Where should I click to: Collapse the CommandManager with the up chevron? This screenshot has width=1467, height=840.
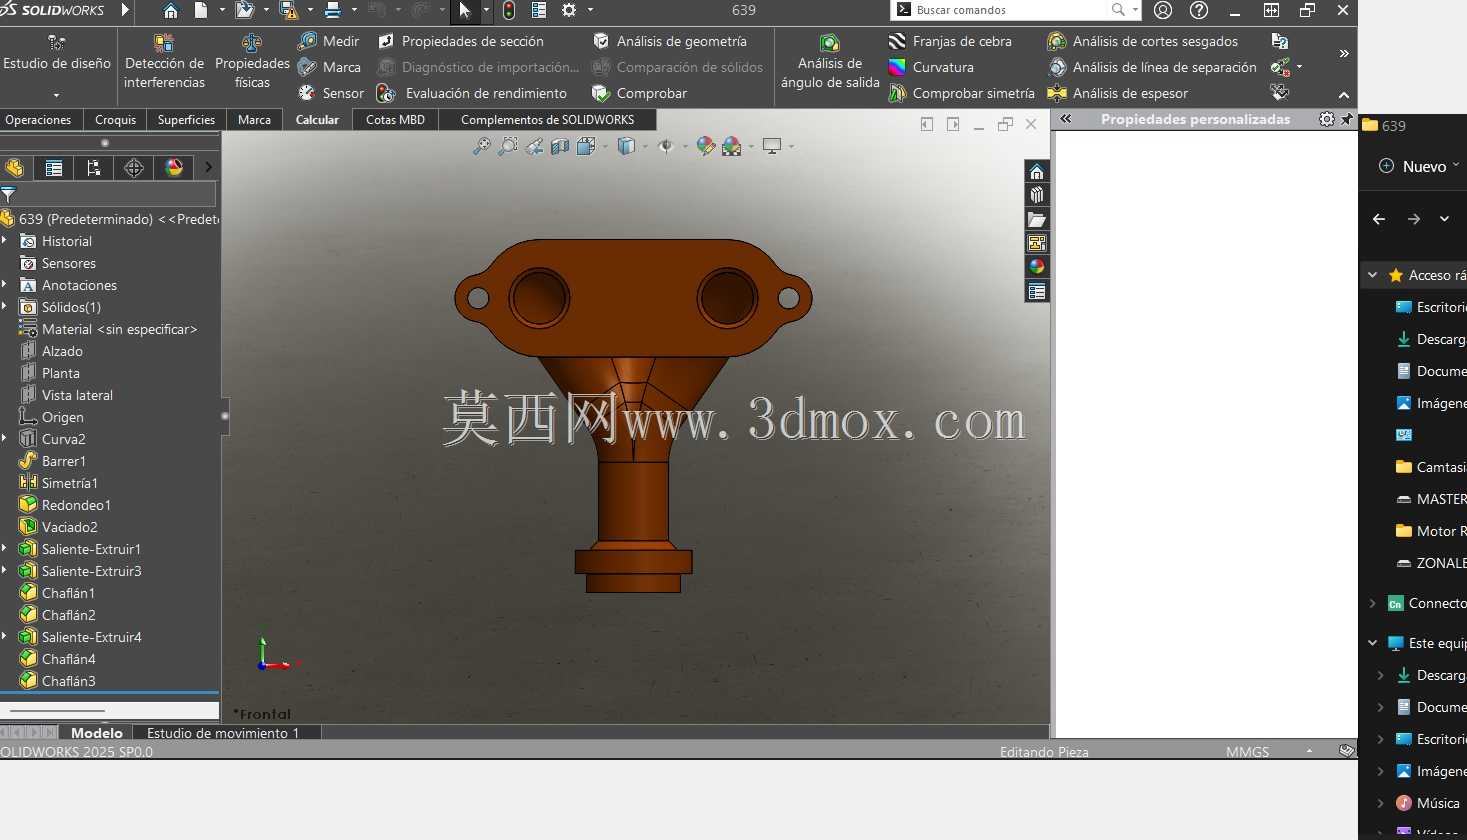pyautogui.click(x=1344, y=96)
